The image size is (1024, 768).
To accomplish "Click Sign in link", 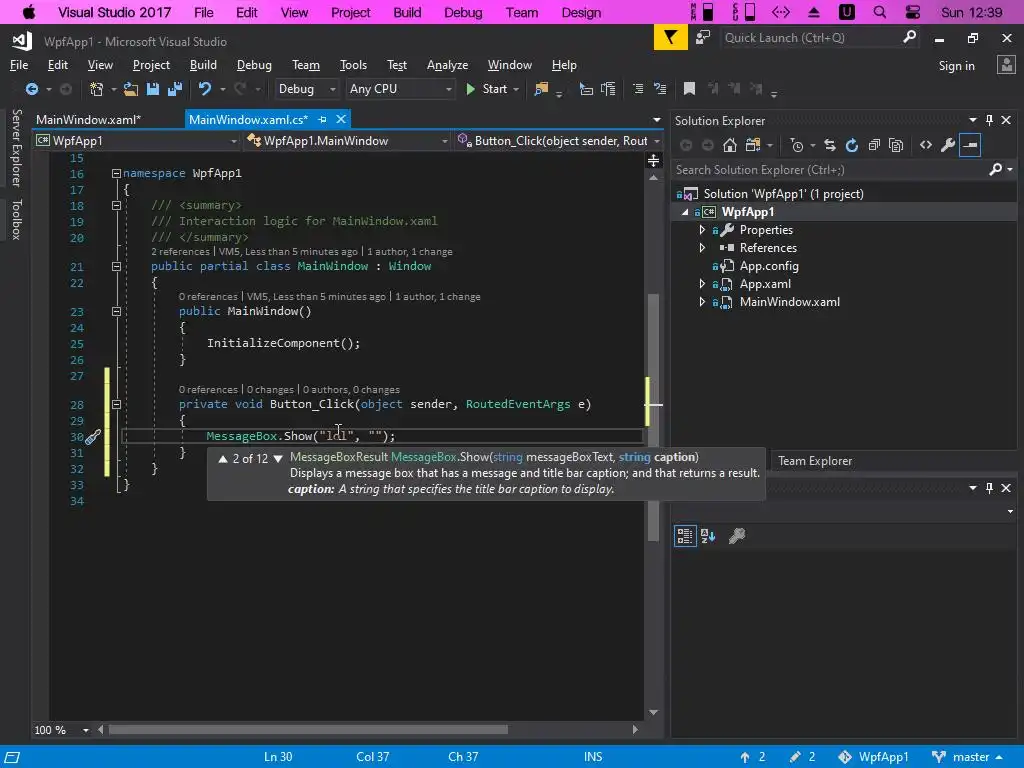I will (x=956, y=65).
